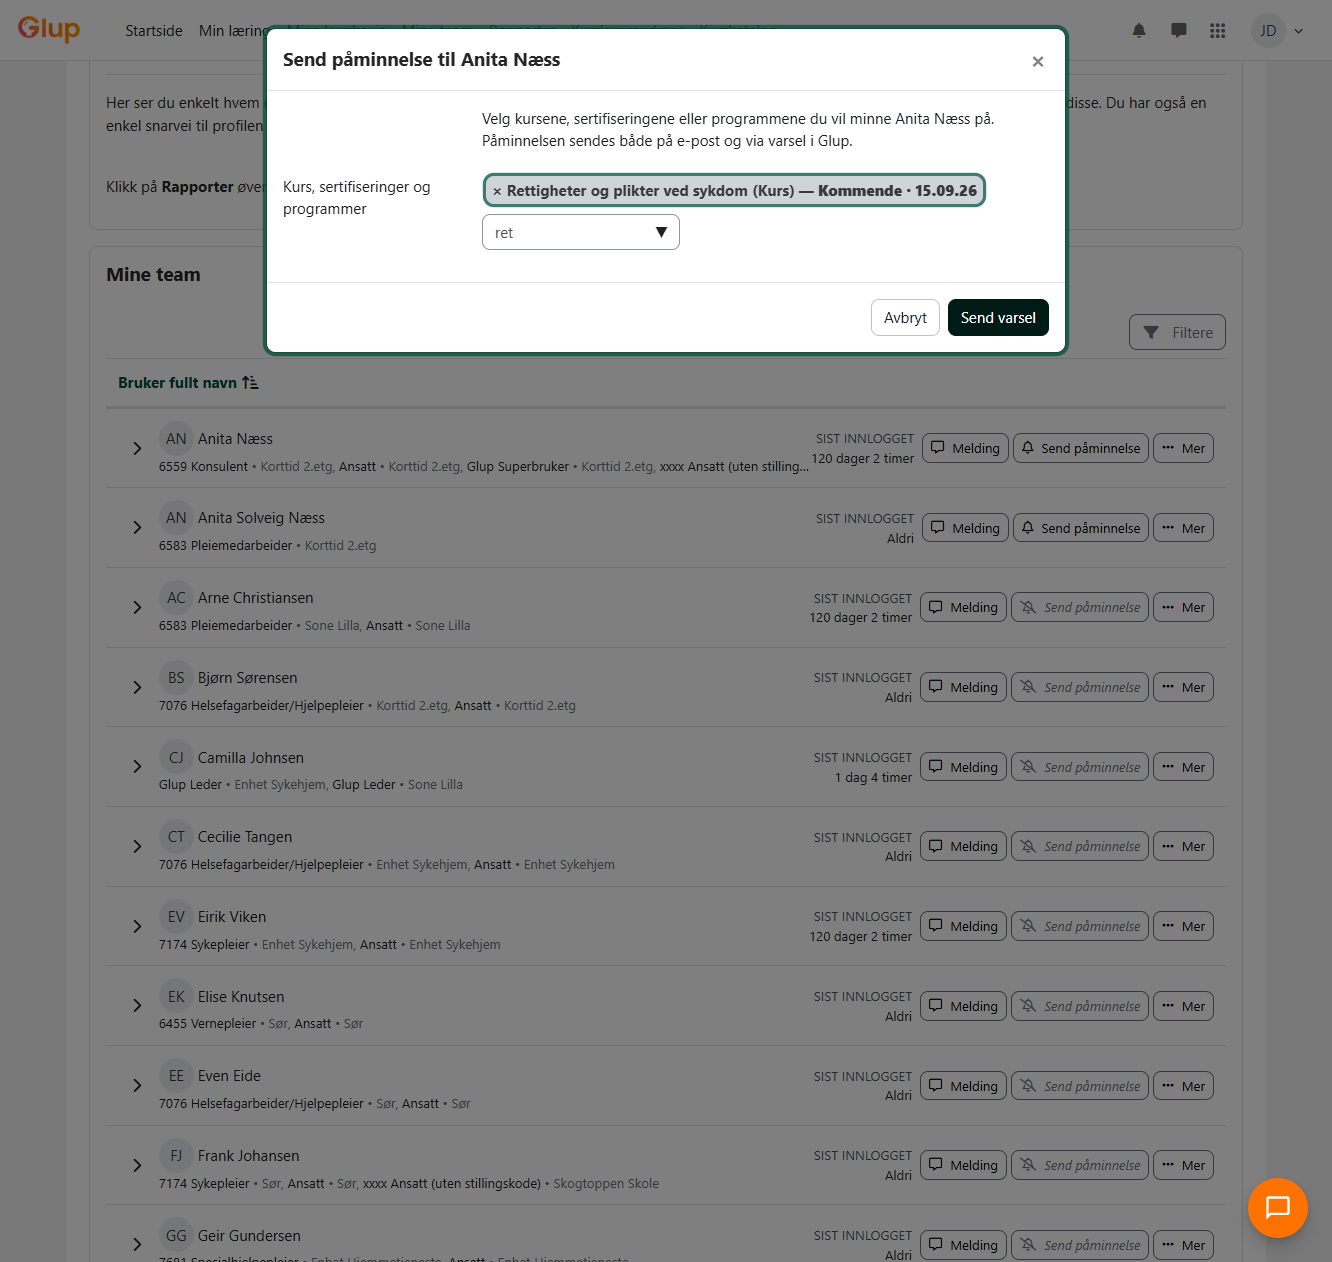Remove the selected Rettigheter og plikter course tag
The image size is (1332, 1262).
pos(497,191)
